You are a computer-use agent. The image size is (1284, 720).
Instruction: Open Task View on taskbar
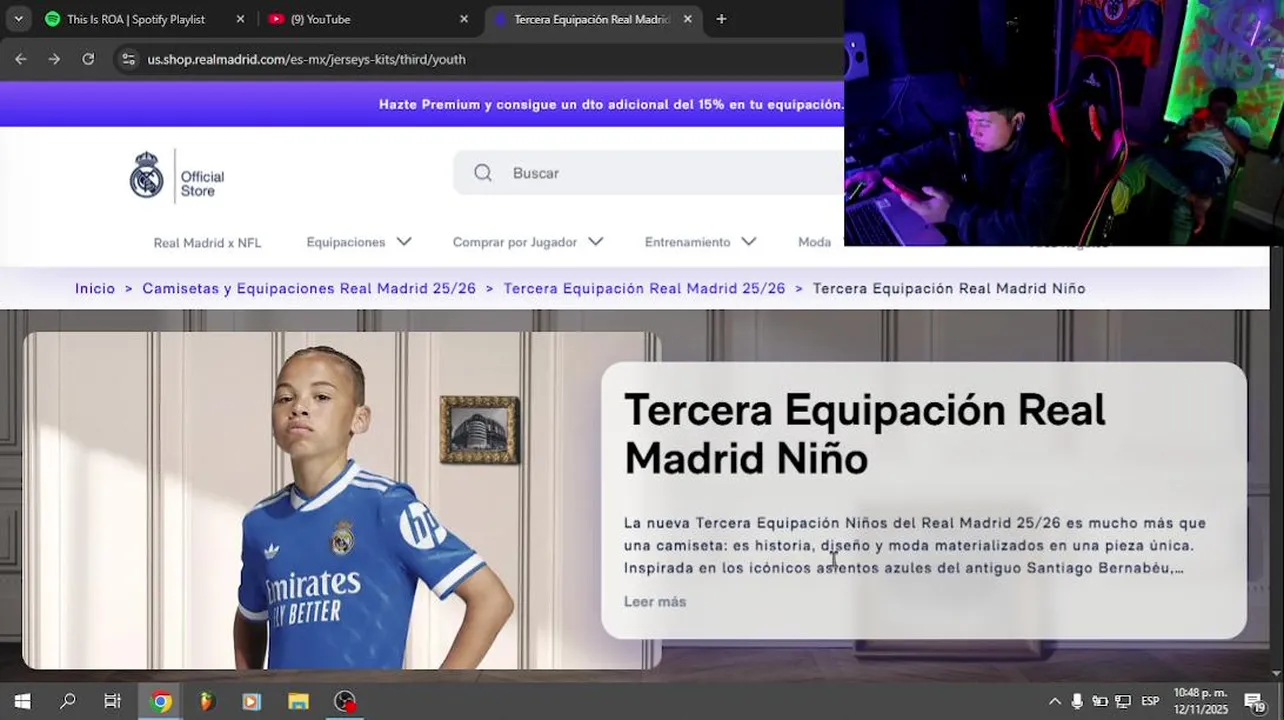[113, 701]
